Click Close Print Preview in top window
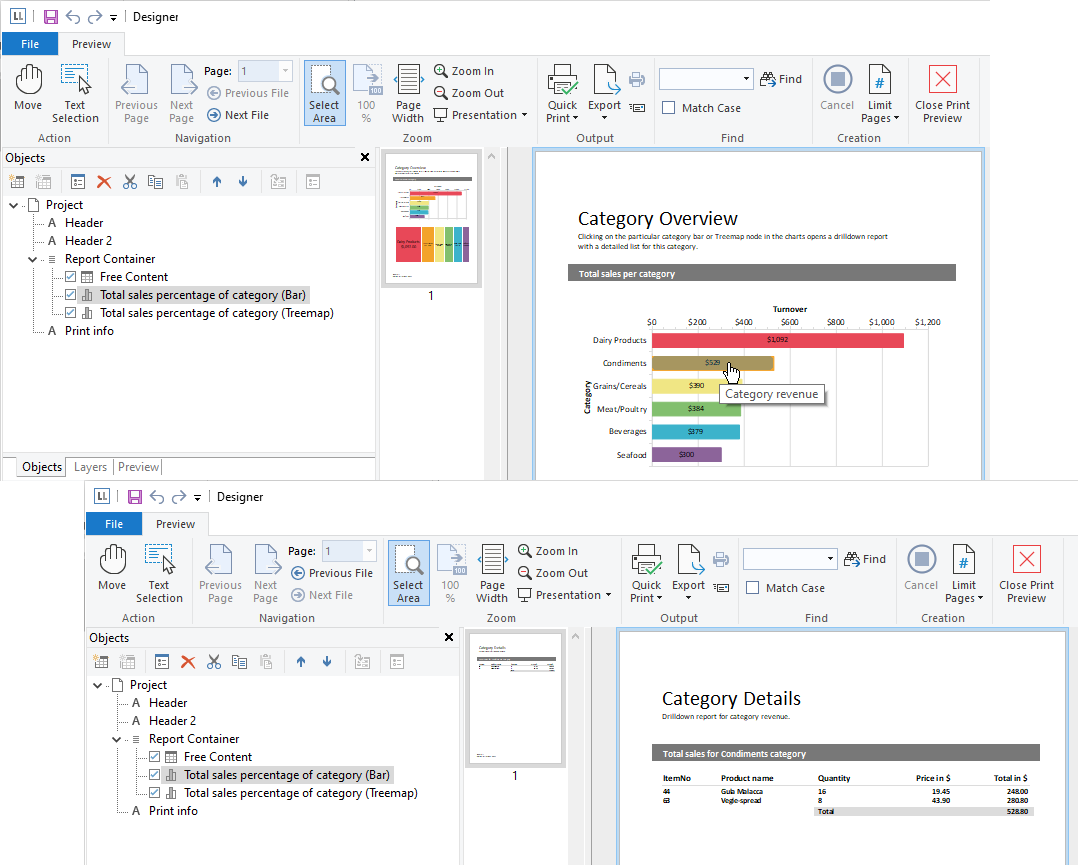Viewport: 1078px width, 865px height. click(x=943, y=94)
